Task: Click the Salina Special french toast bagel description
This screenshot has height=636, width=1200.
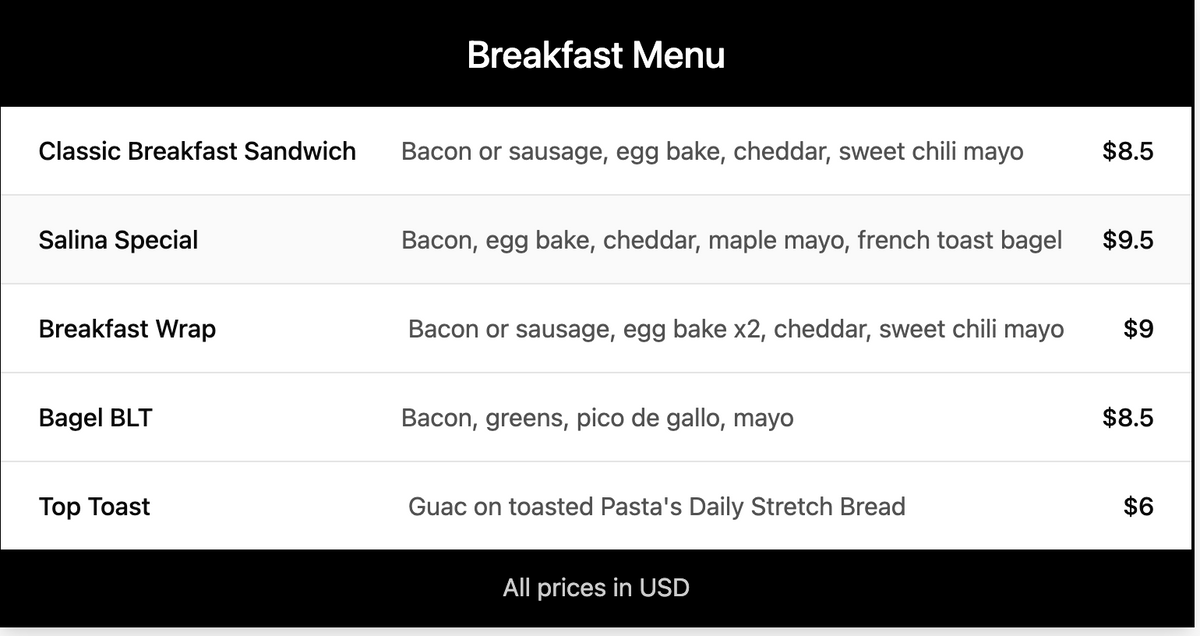Action: (x=731, y=240)
